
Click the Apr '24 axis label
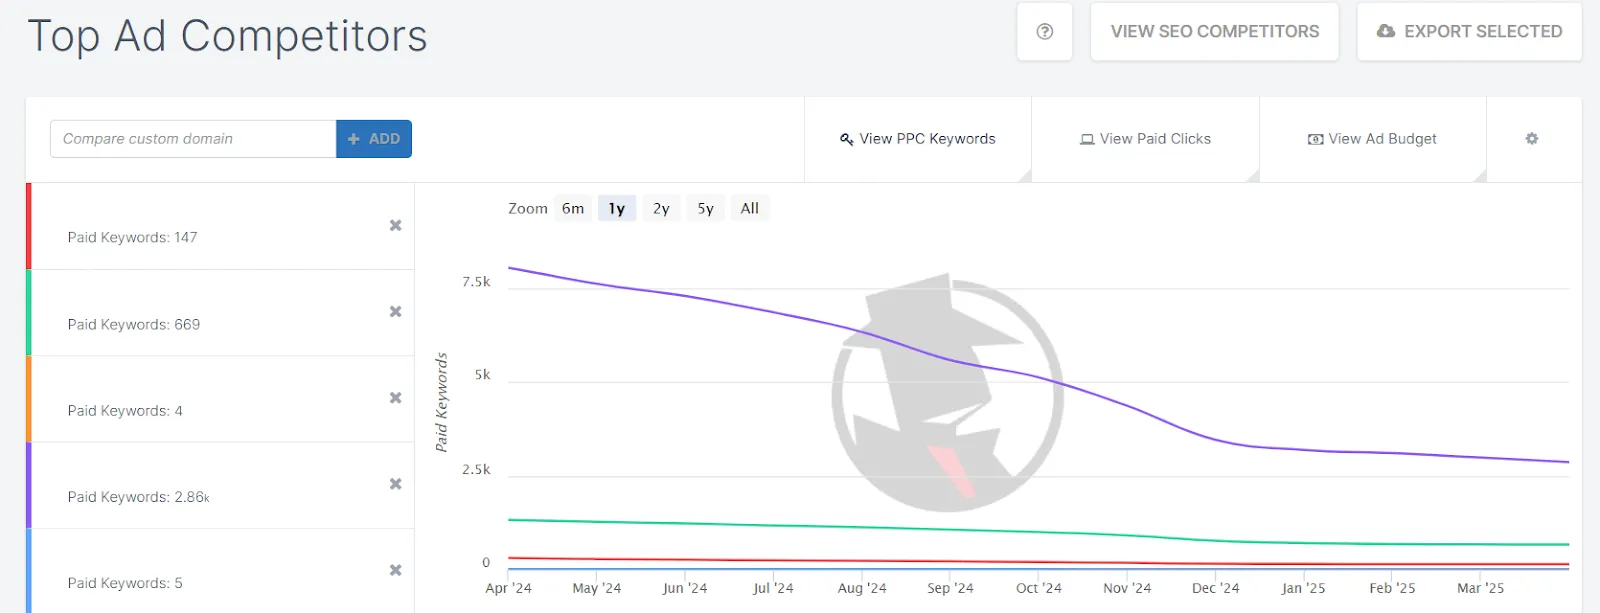coord(508,588)
